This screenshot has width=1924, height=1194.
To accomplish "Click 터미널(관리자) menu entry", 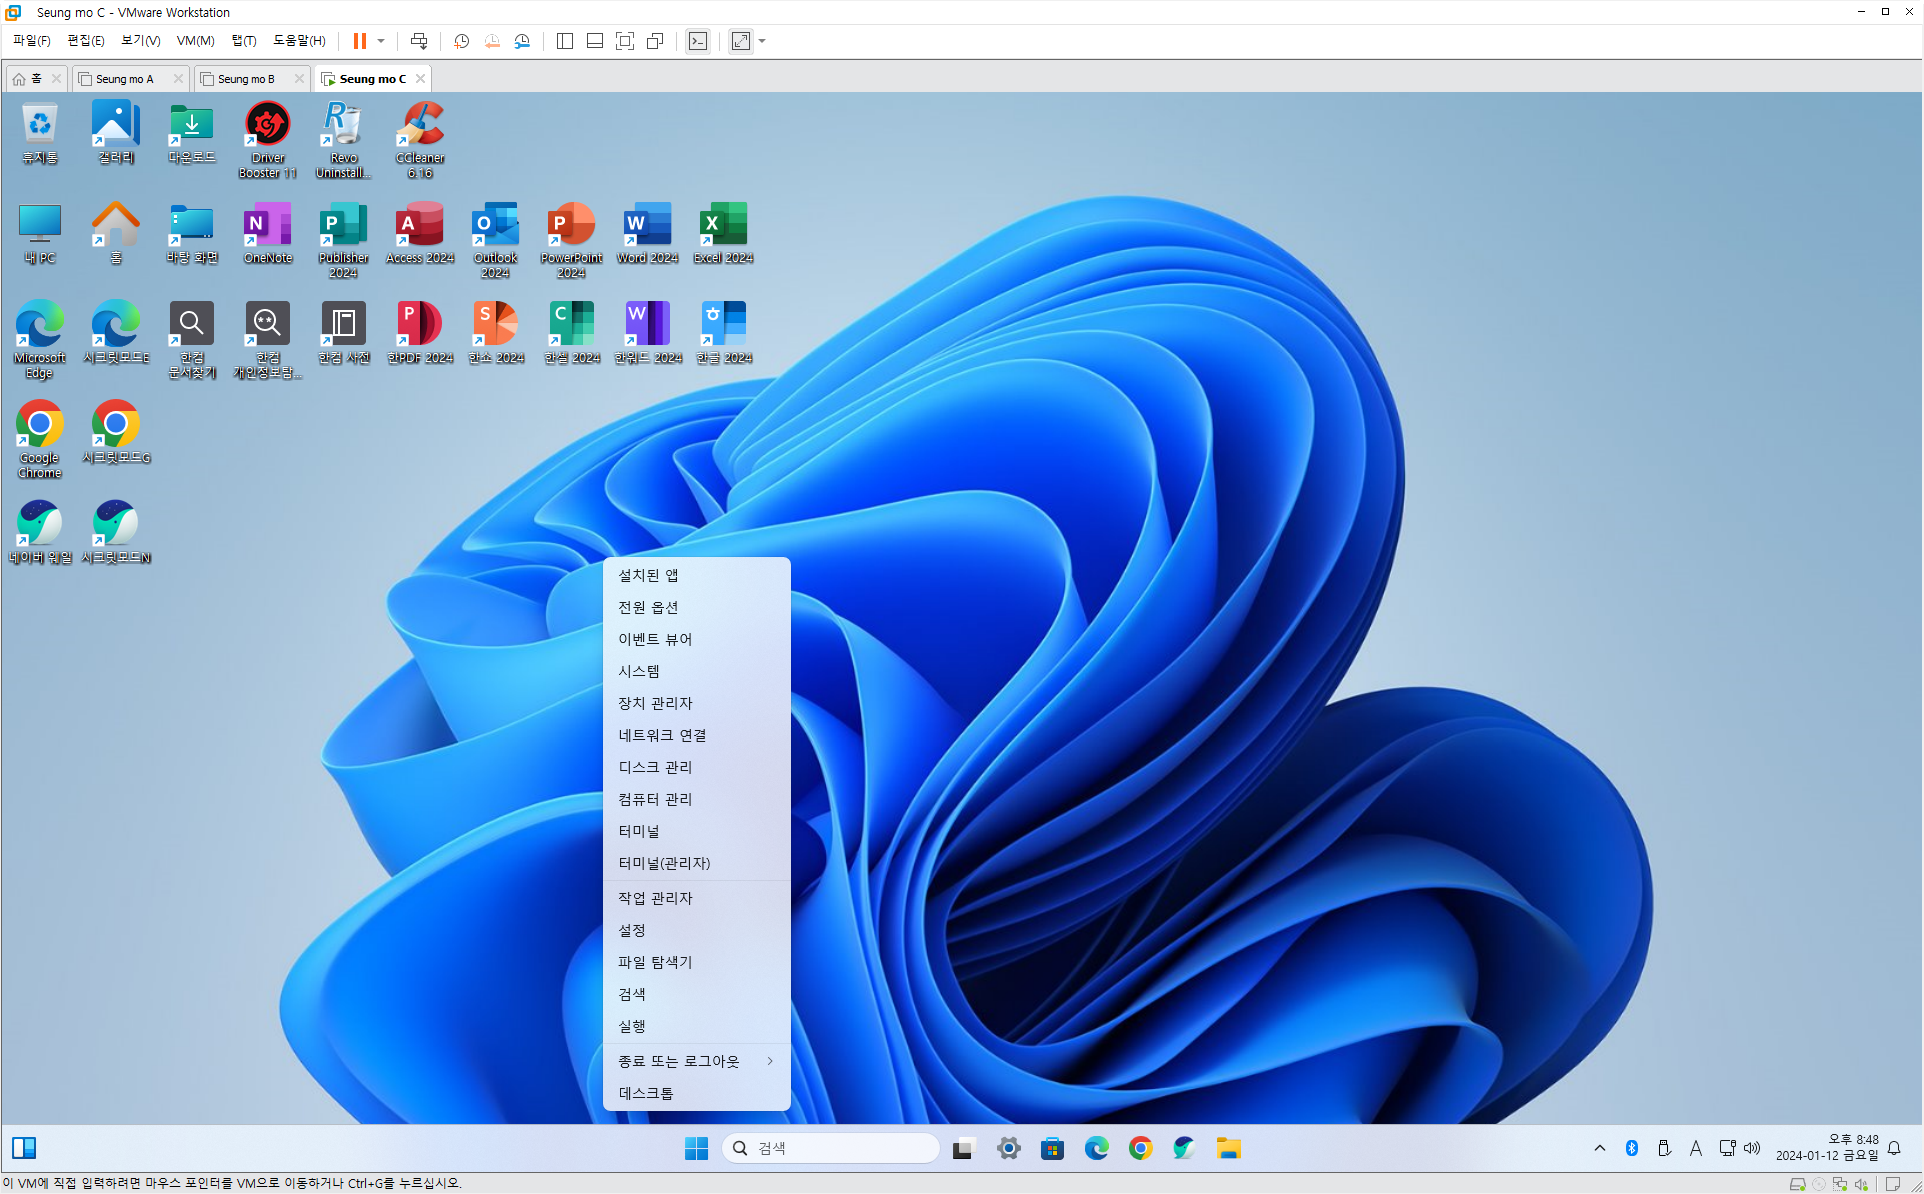I will pyautogui.click(x=664, y=863).
